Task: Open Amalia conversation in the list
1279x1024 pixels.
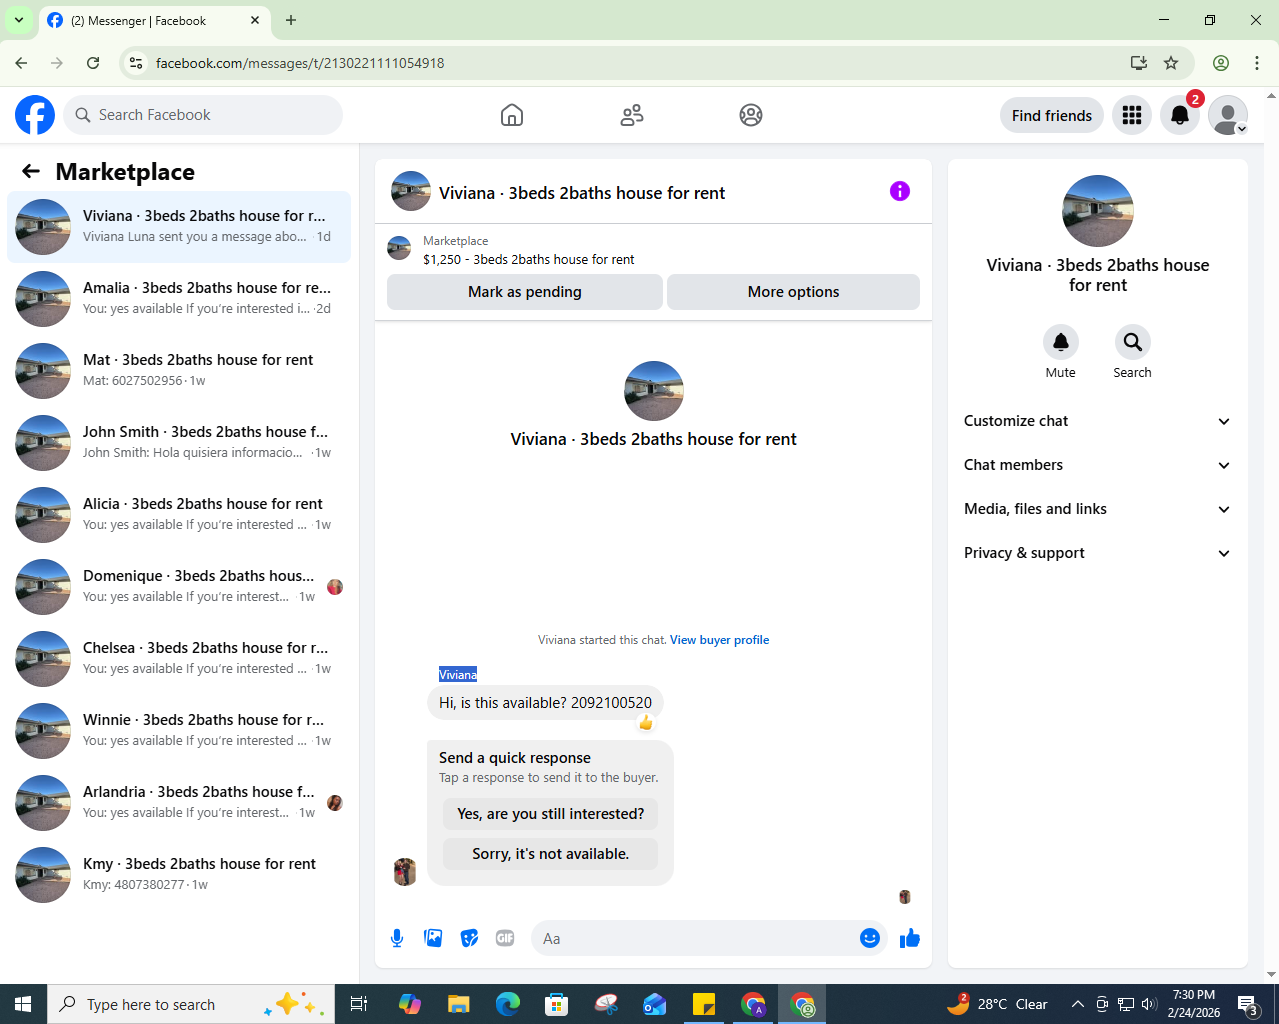Action: coord(179,299)
